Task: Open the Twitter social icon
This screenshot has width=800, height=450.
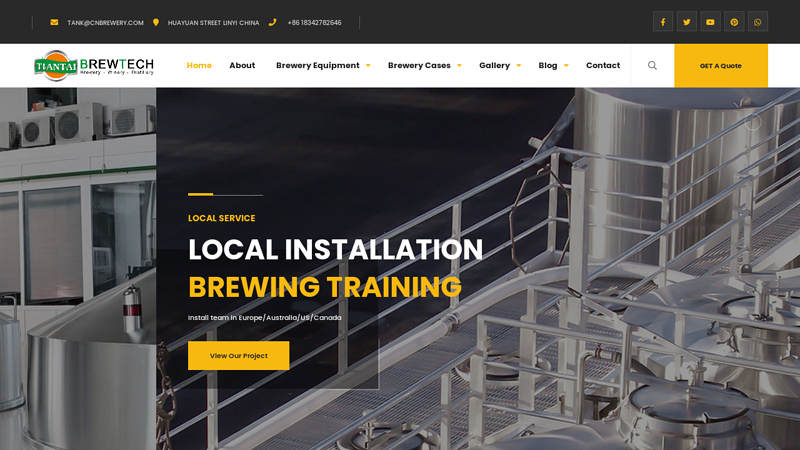Action: point(687,22)
